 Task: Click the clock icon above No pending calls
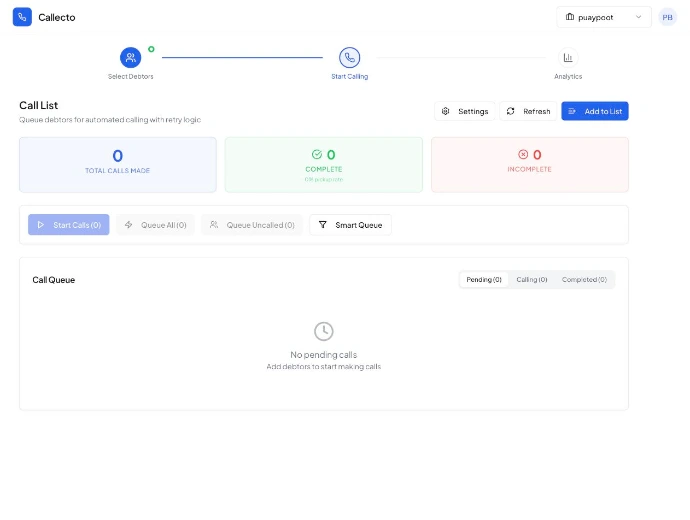[323, 331]
